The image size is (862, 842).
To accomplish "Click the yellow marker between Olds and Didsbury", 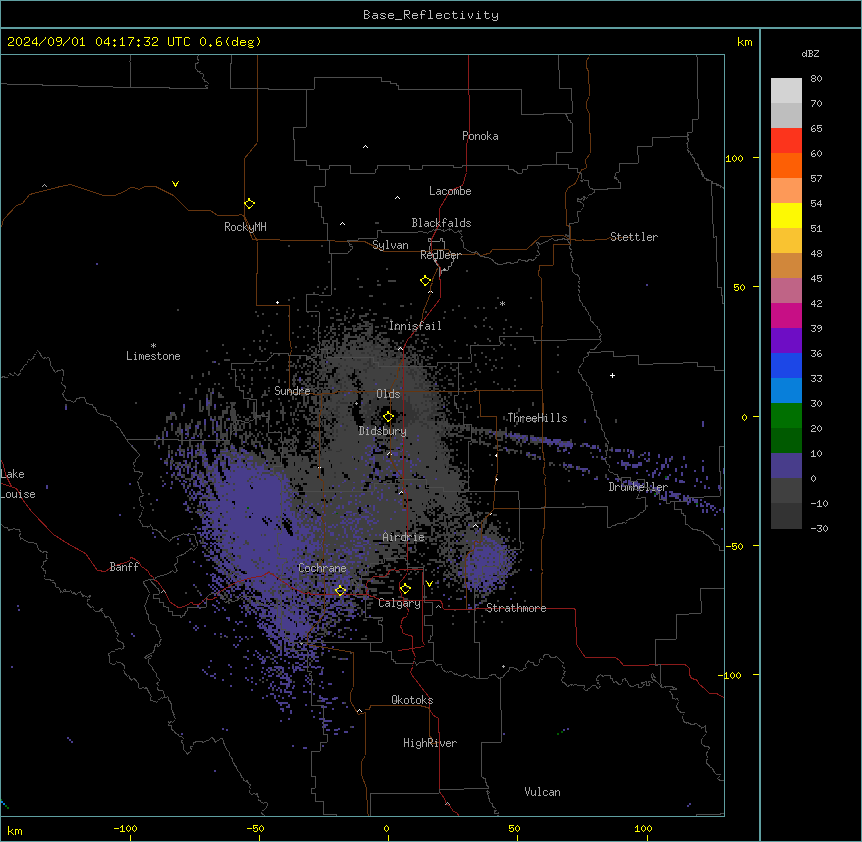I will [x=388, y=417].
